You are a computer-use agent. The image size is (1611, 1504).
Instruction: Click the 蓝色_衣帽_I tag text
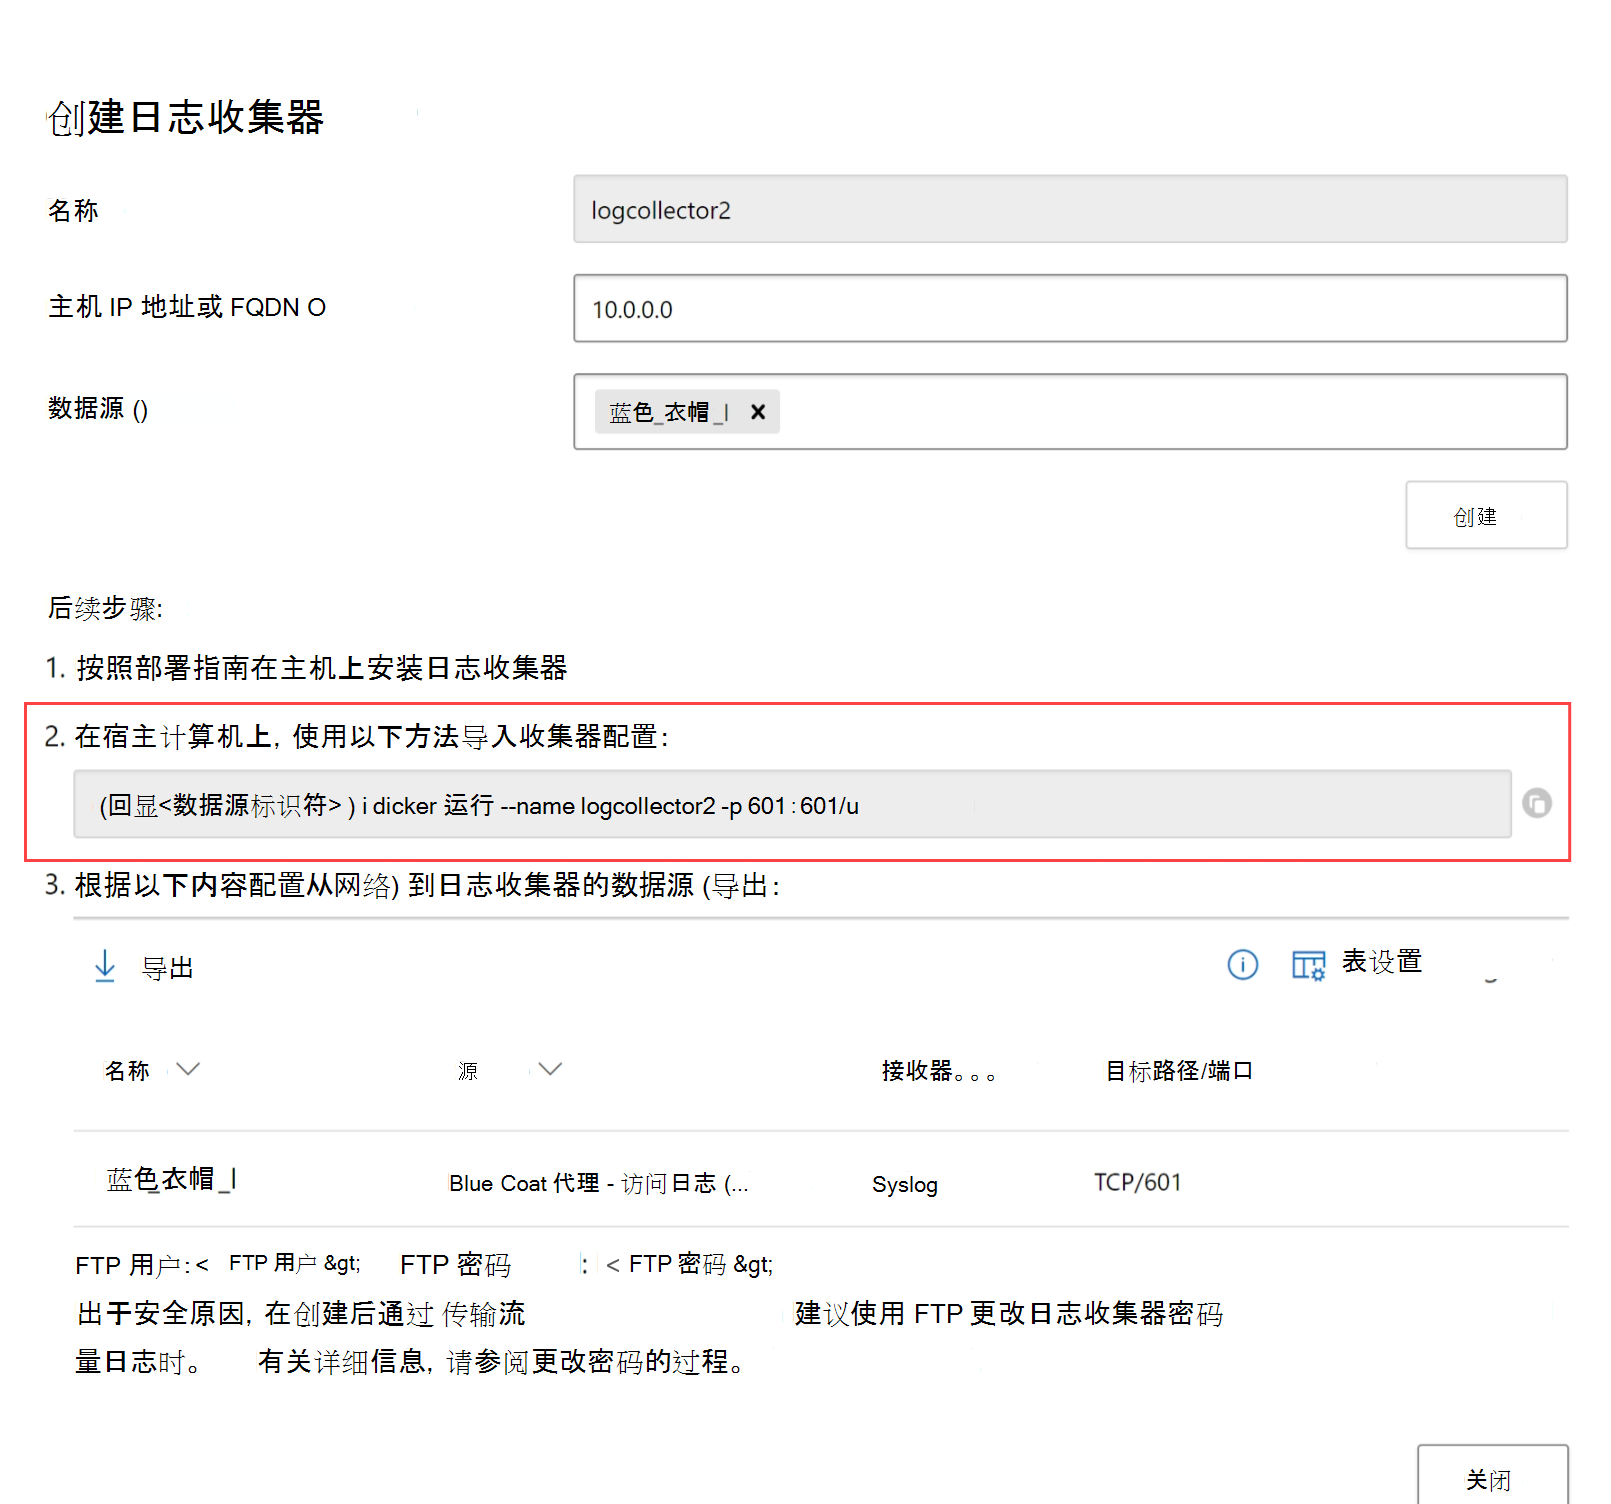(x=669, y=412)
